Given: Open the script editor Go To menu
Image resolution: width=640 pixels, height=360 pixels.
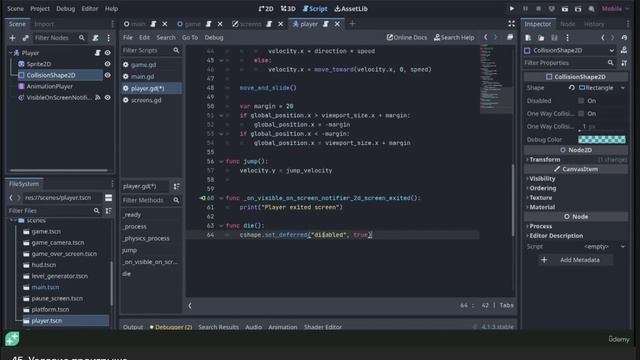Looking at the screenshot, I should pos(190,38).
